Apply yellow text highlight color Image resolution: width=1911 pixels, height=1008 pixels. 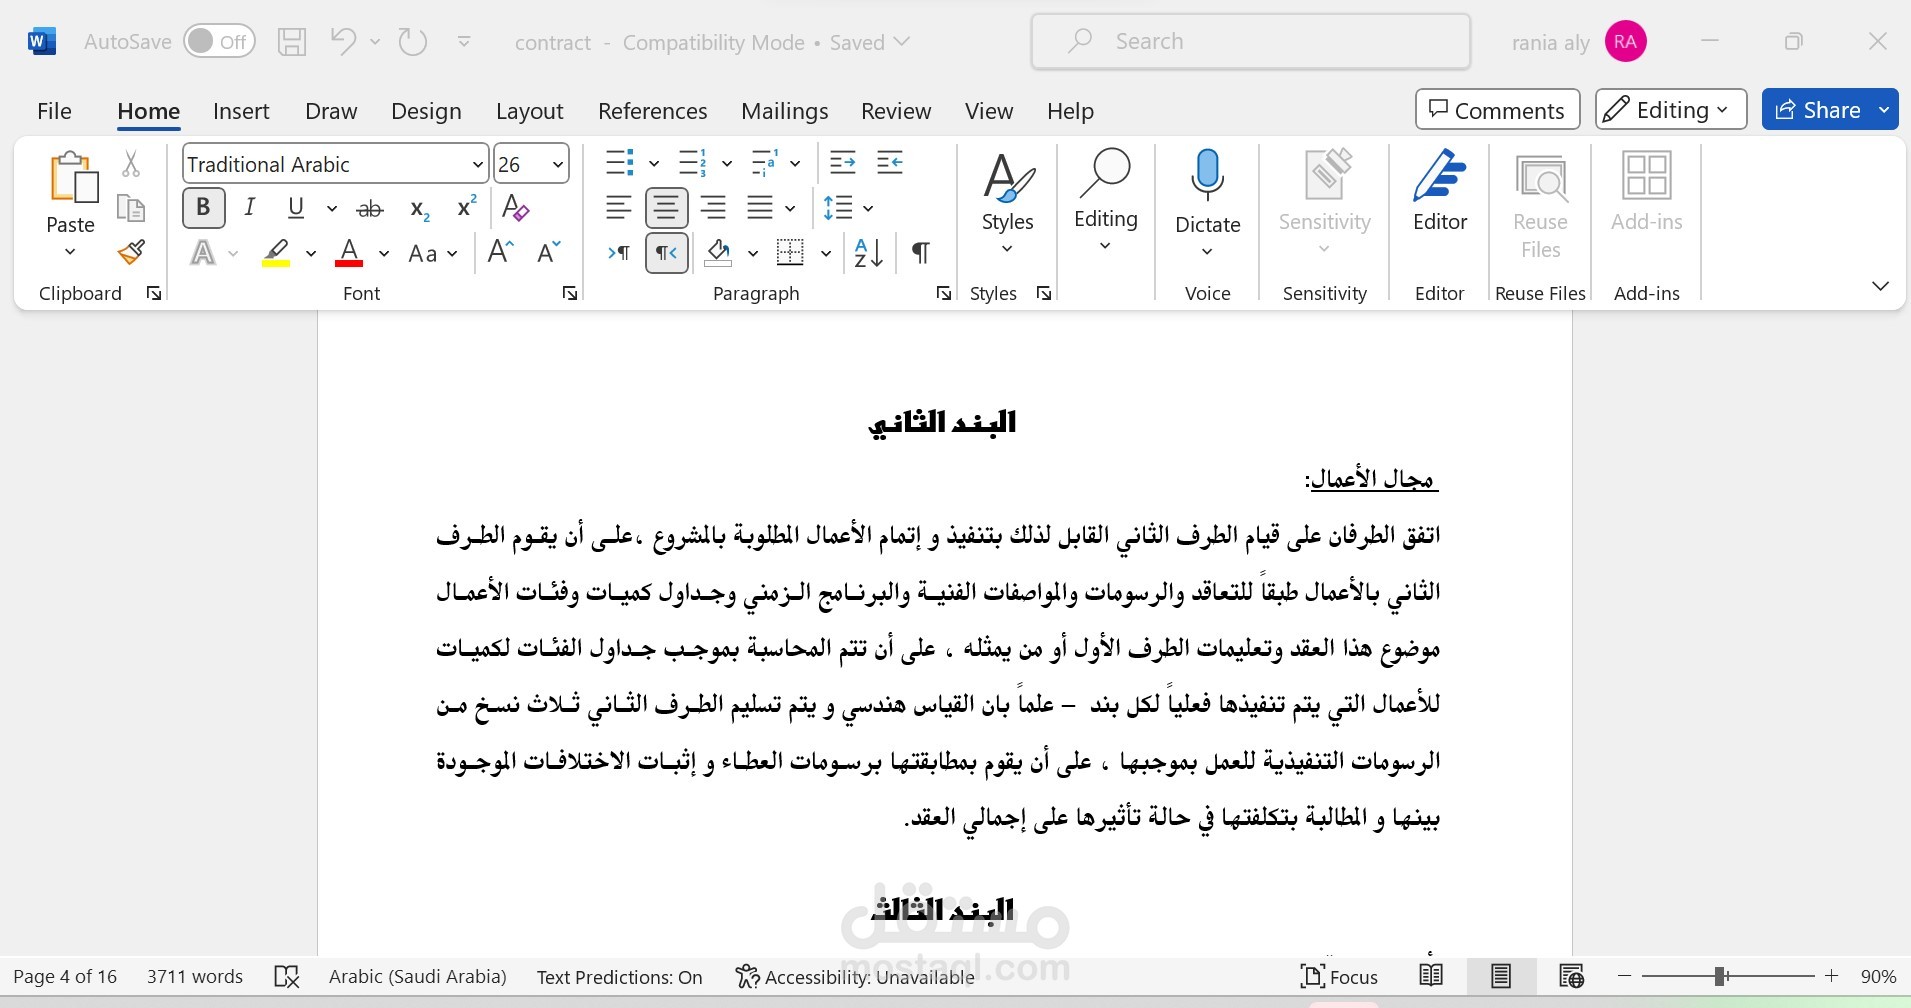point(276,253)
